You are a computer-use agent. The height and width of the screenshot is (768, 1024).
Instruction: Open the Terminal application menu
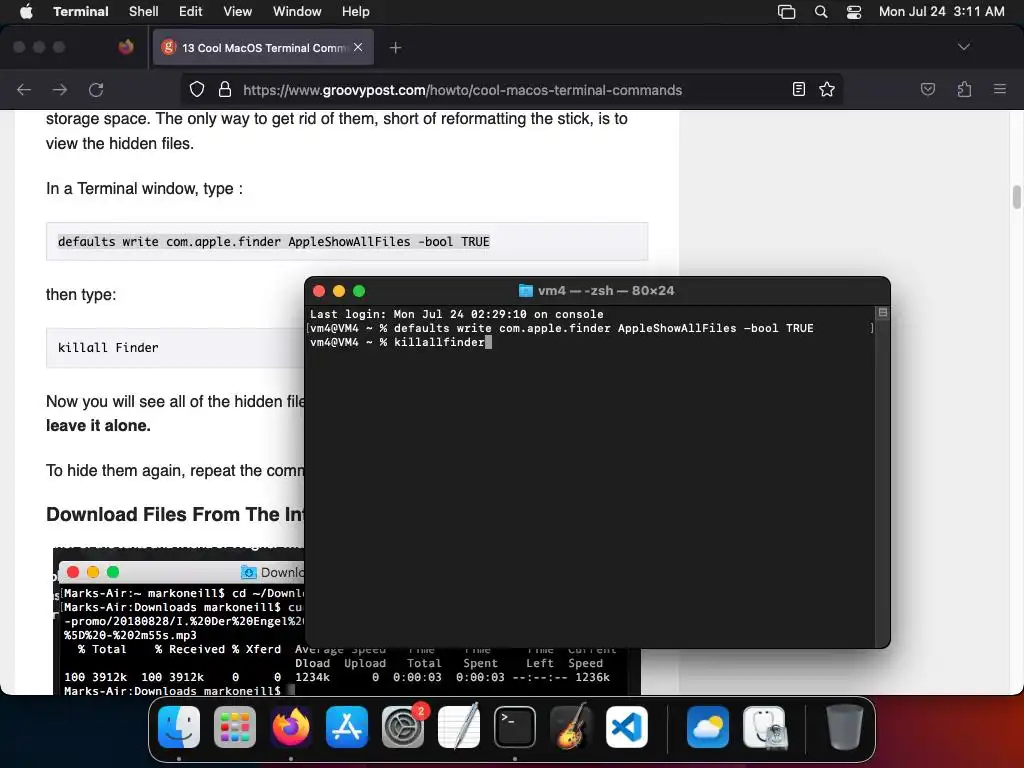click(x=81, y=12)
